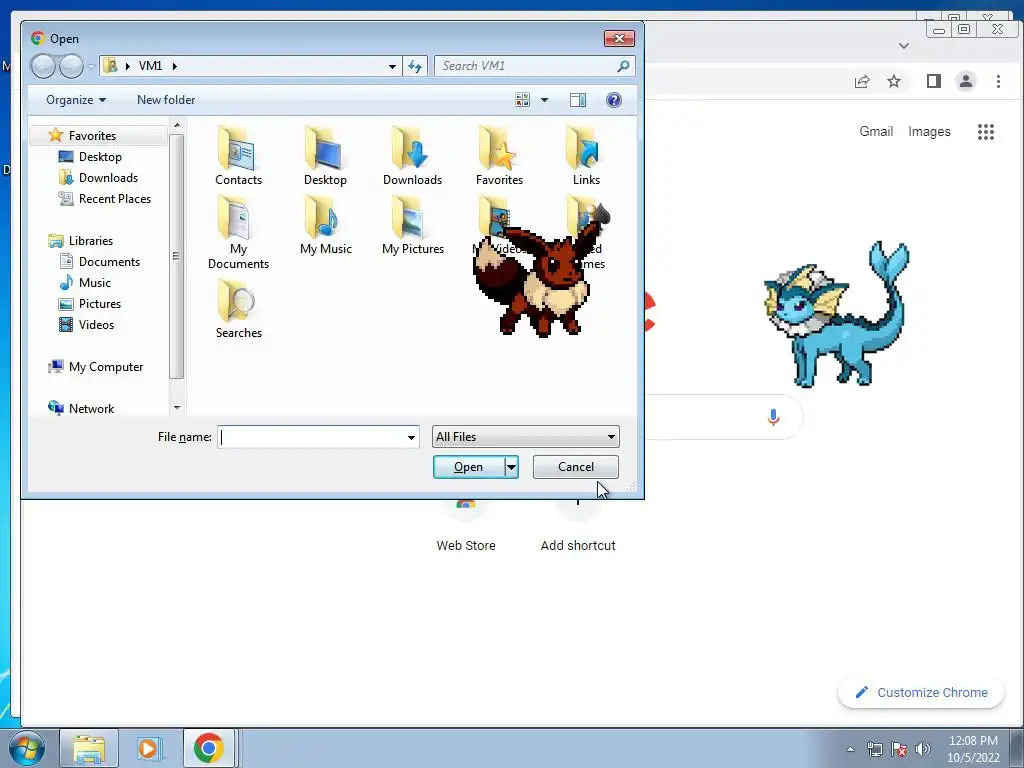
Task: Open Chrome's side panel icon
Action: (x=934, y=81)
